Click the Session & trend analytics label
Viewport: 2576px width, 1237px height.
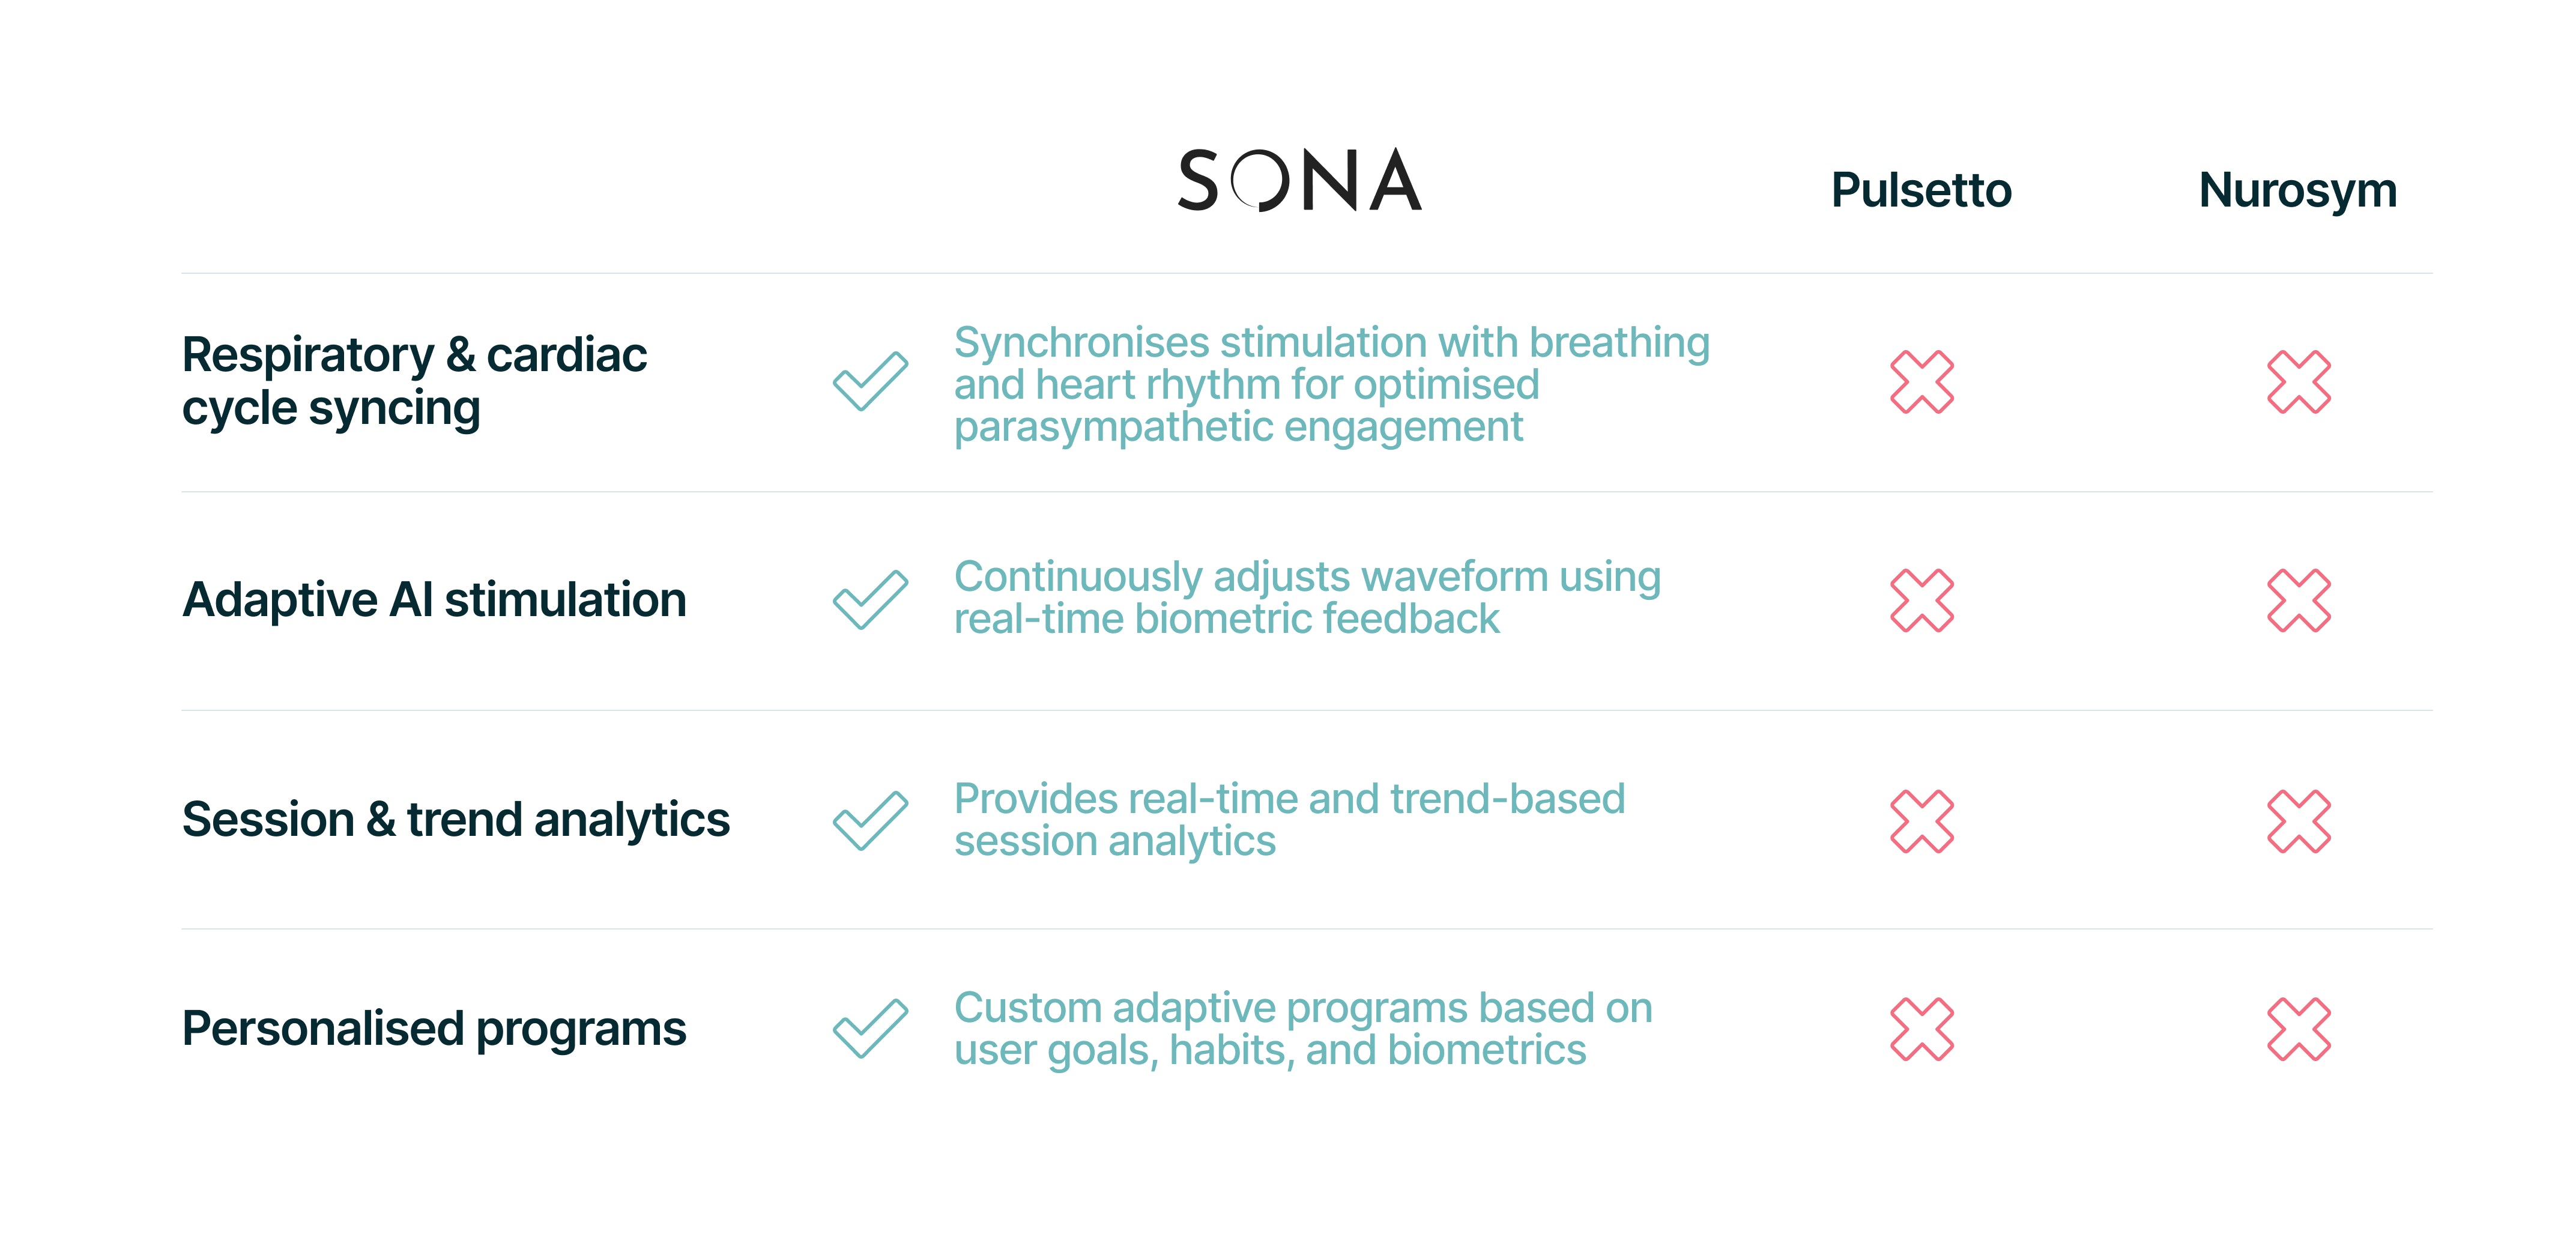tap(456, 820)
